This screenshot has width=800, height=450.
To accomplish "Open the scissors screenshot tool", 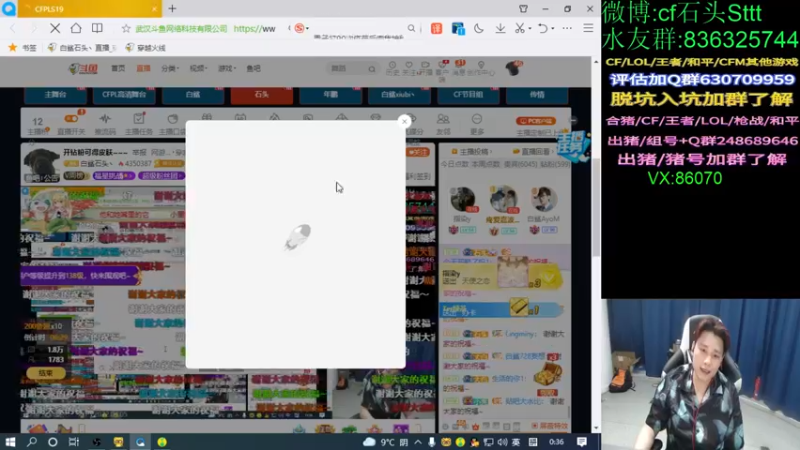I will (519, 29).
